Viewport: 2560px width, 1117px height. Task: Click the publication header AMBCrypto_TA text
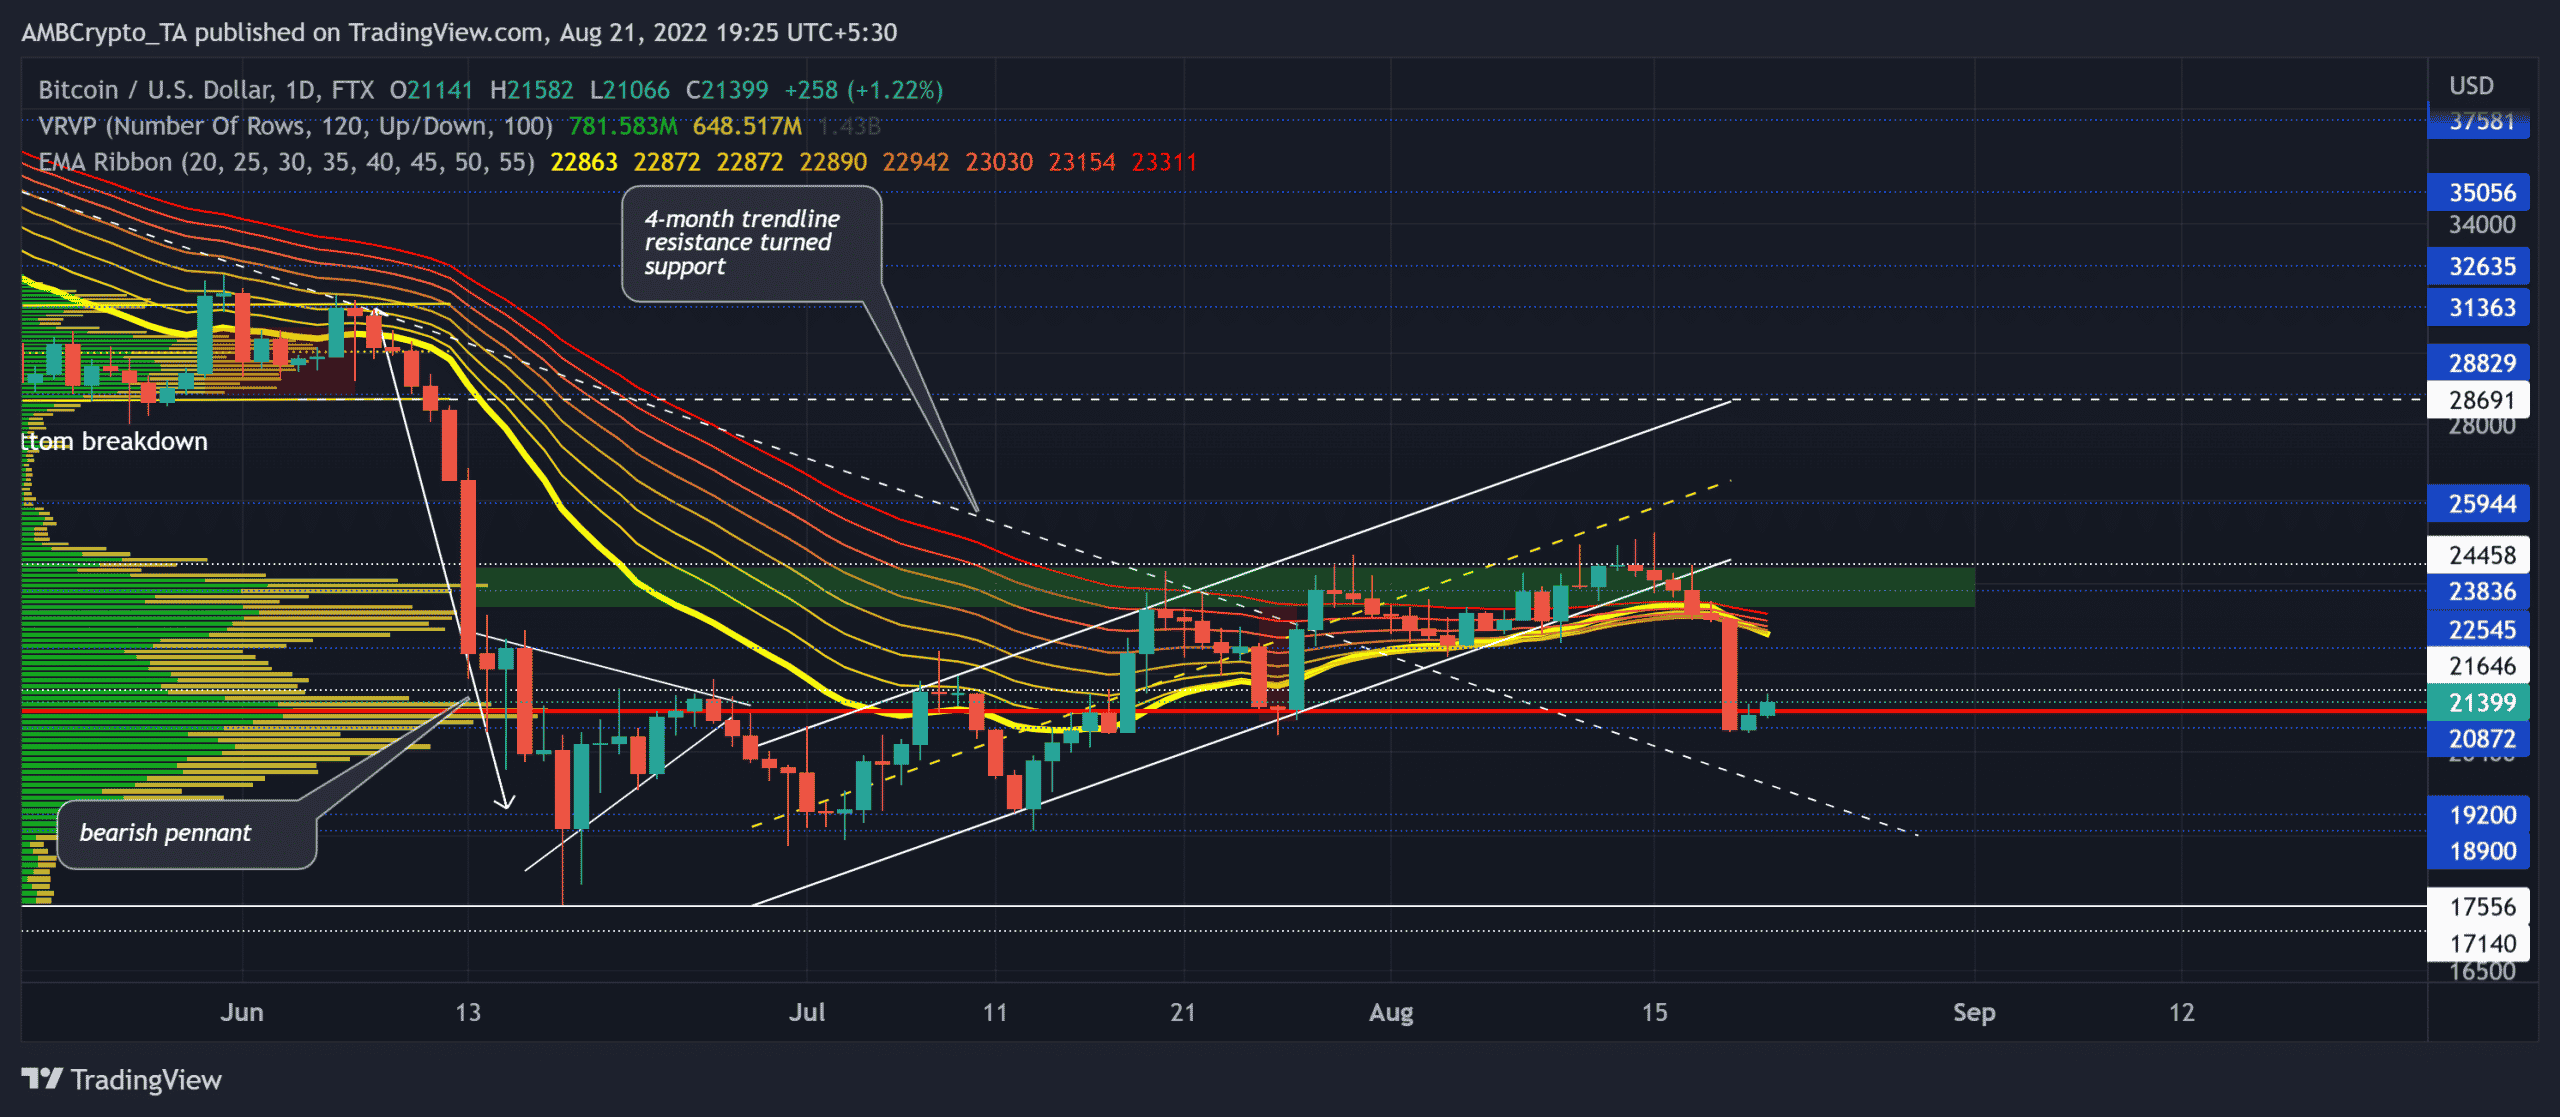(x=104, y=33)
